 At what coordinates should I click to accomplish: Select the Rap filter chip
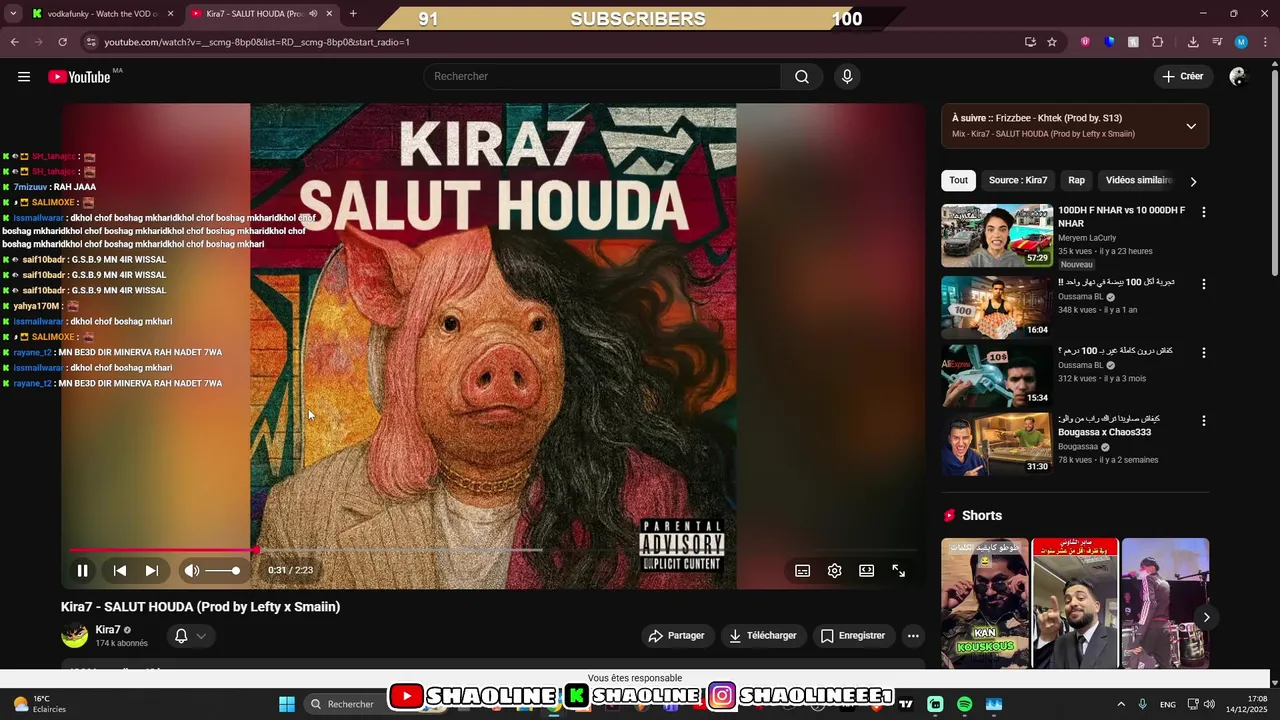1076,180
